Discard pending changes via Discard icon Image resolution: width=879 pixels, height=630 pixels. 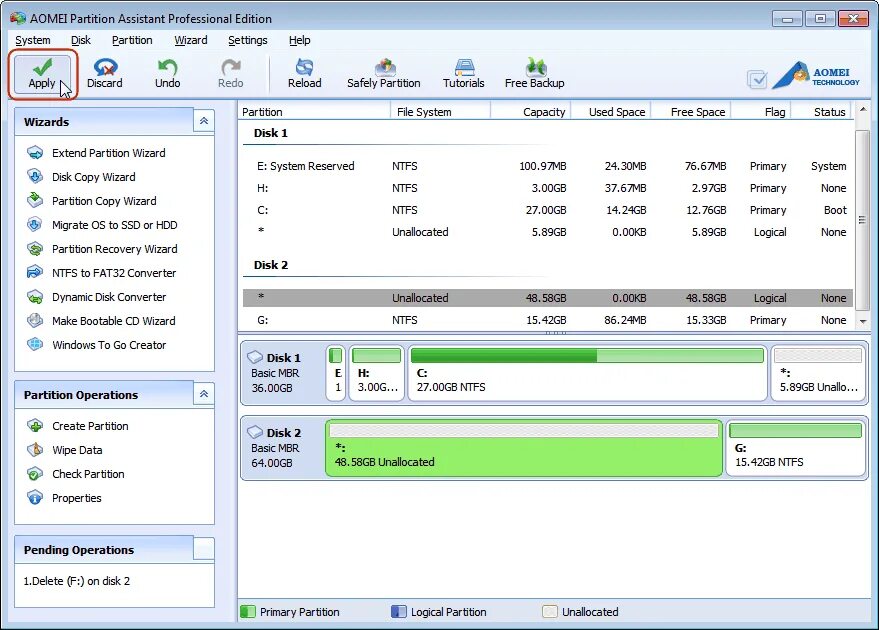coord(105,74)
